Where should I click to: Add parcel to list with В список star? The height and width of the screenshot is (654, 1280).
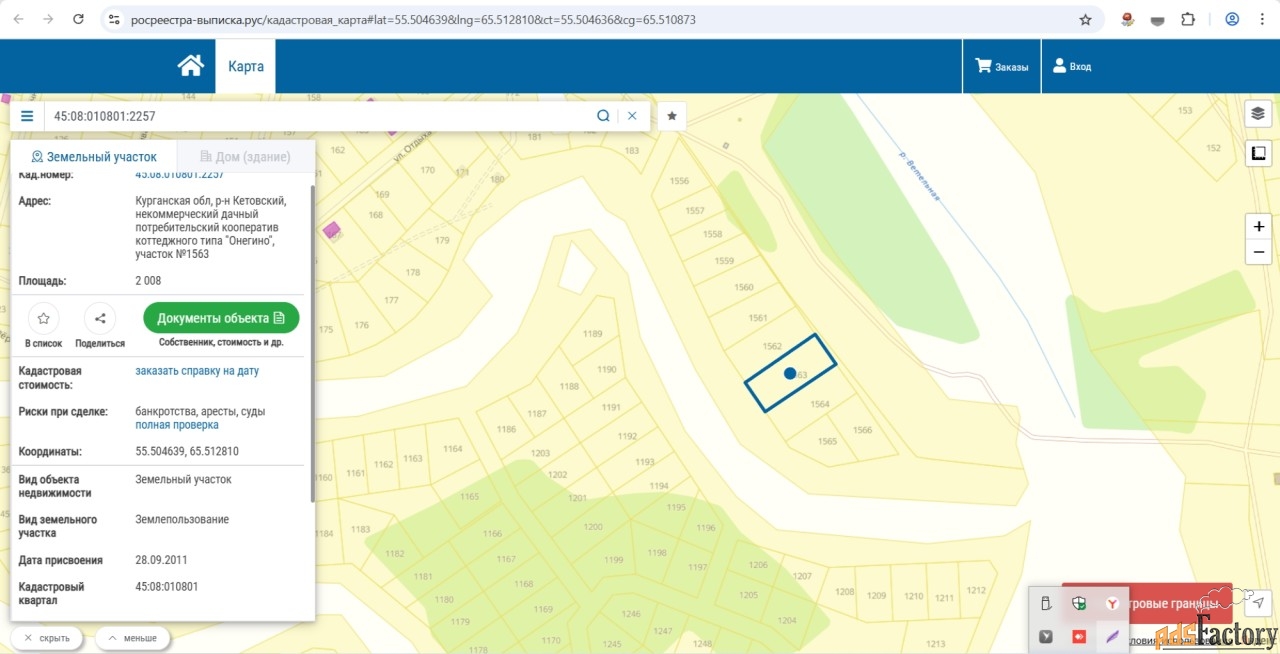coord(43,319)
